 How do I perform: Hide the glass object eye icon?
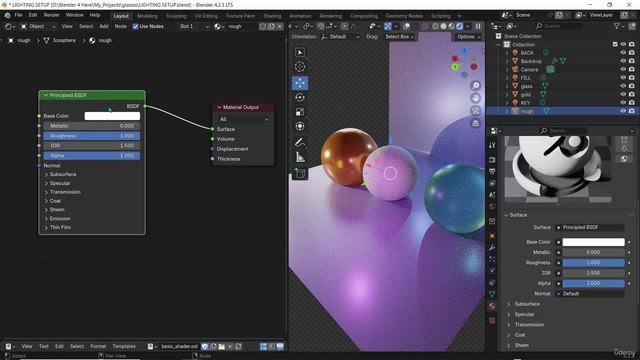pos(623,86)
